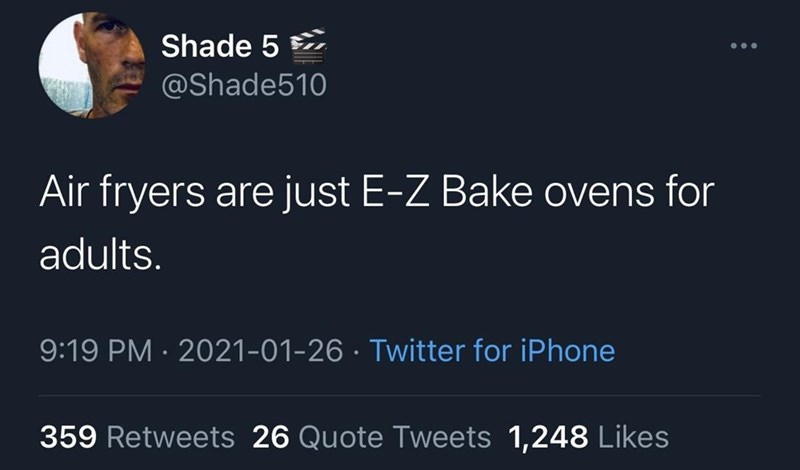This screenshot has height=470, width=800.
Task: Show the 1,248 Likes list
Action: tap(588, 437)
